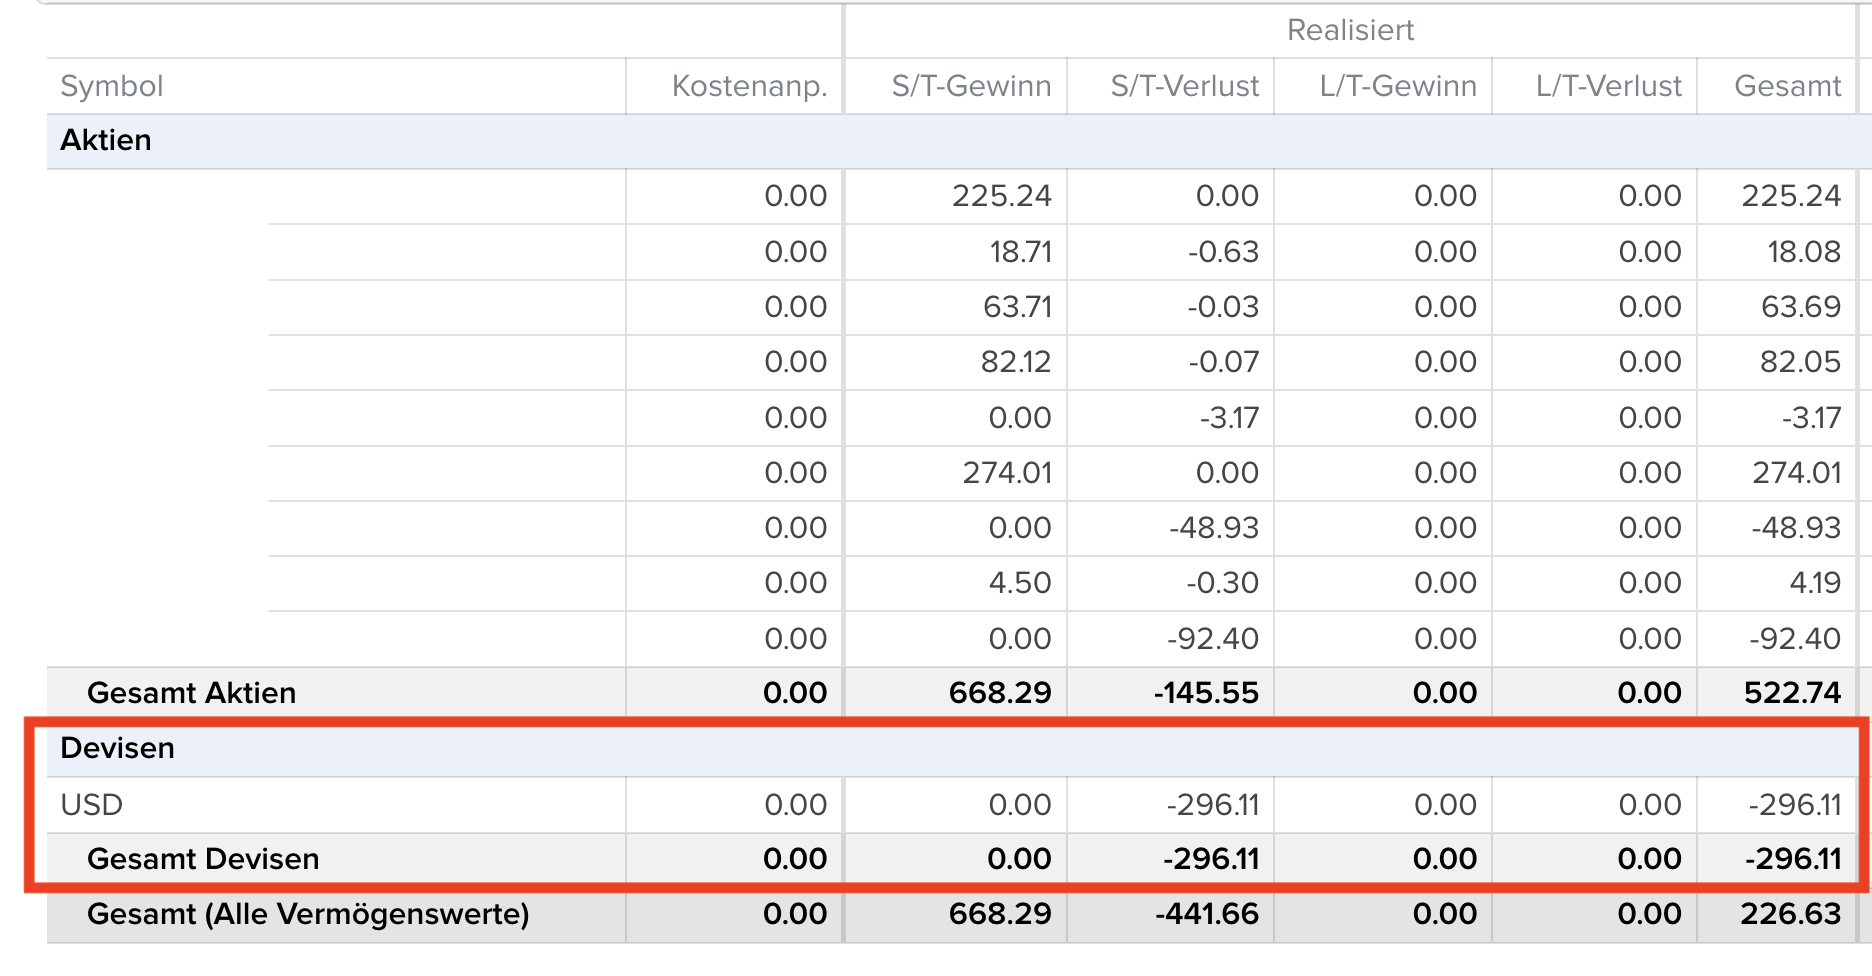
Task: Click the 82.12 S/T-Gewinn cell
Action: (1015, 362)
